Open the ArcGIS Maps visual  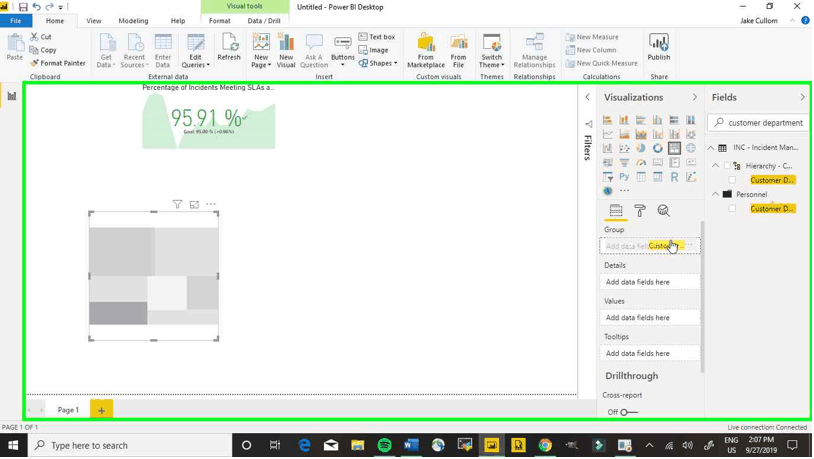pyautogui.click(x=607, y=191)
